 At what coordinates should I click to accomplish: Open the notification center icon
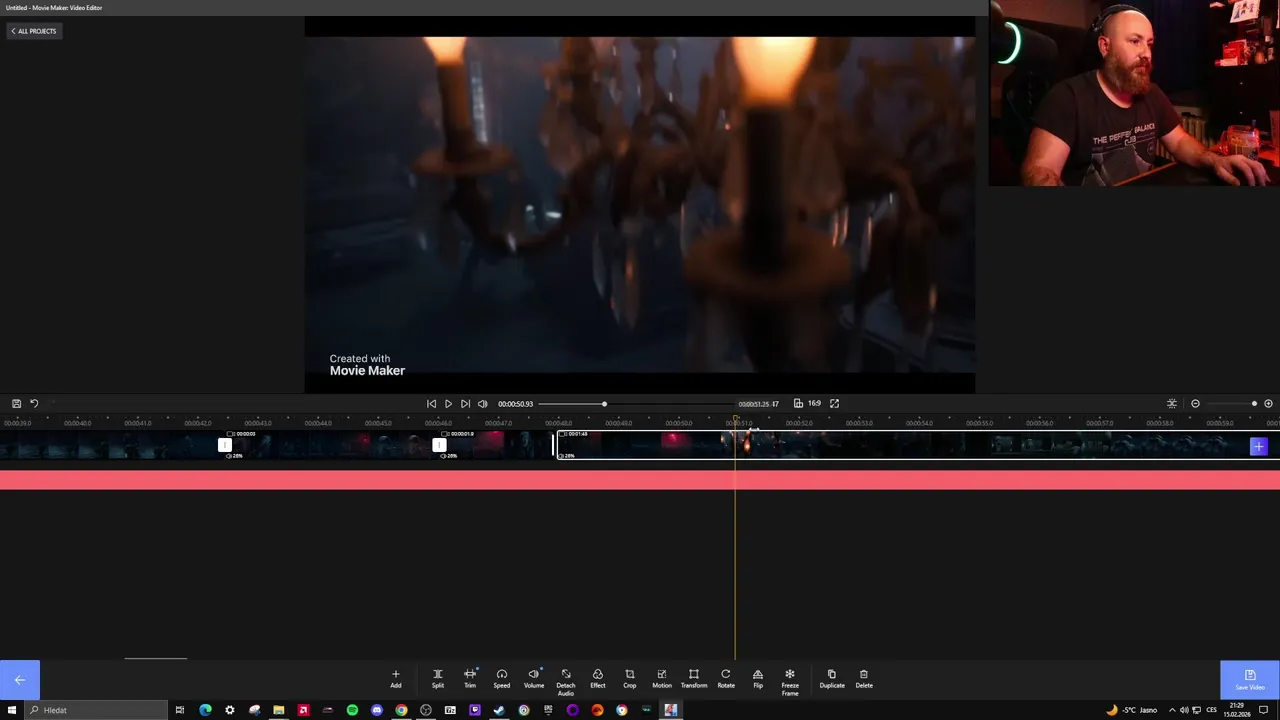pos(1263,710)
